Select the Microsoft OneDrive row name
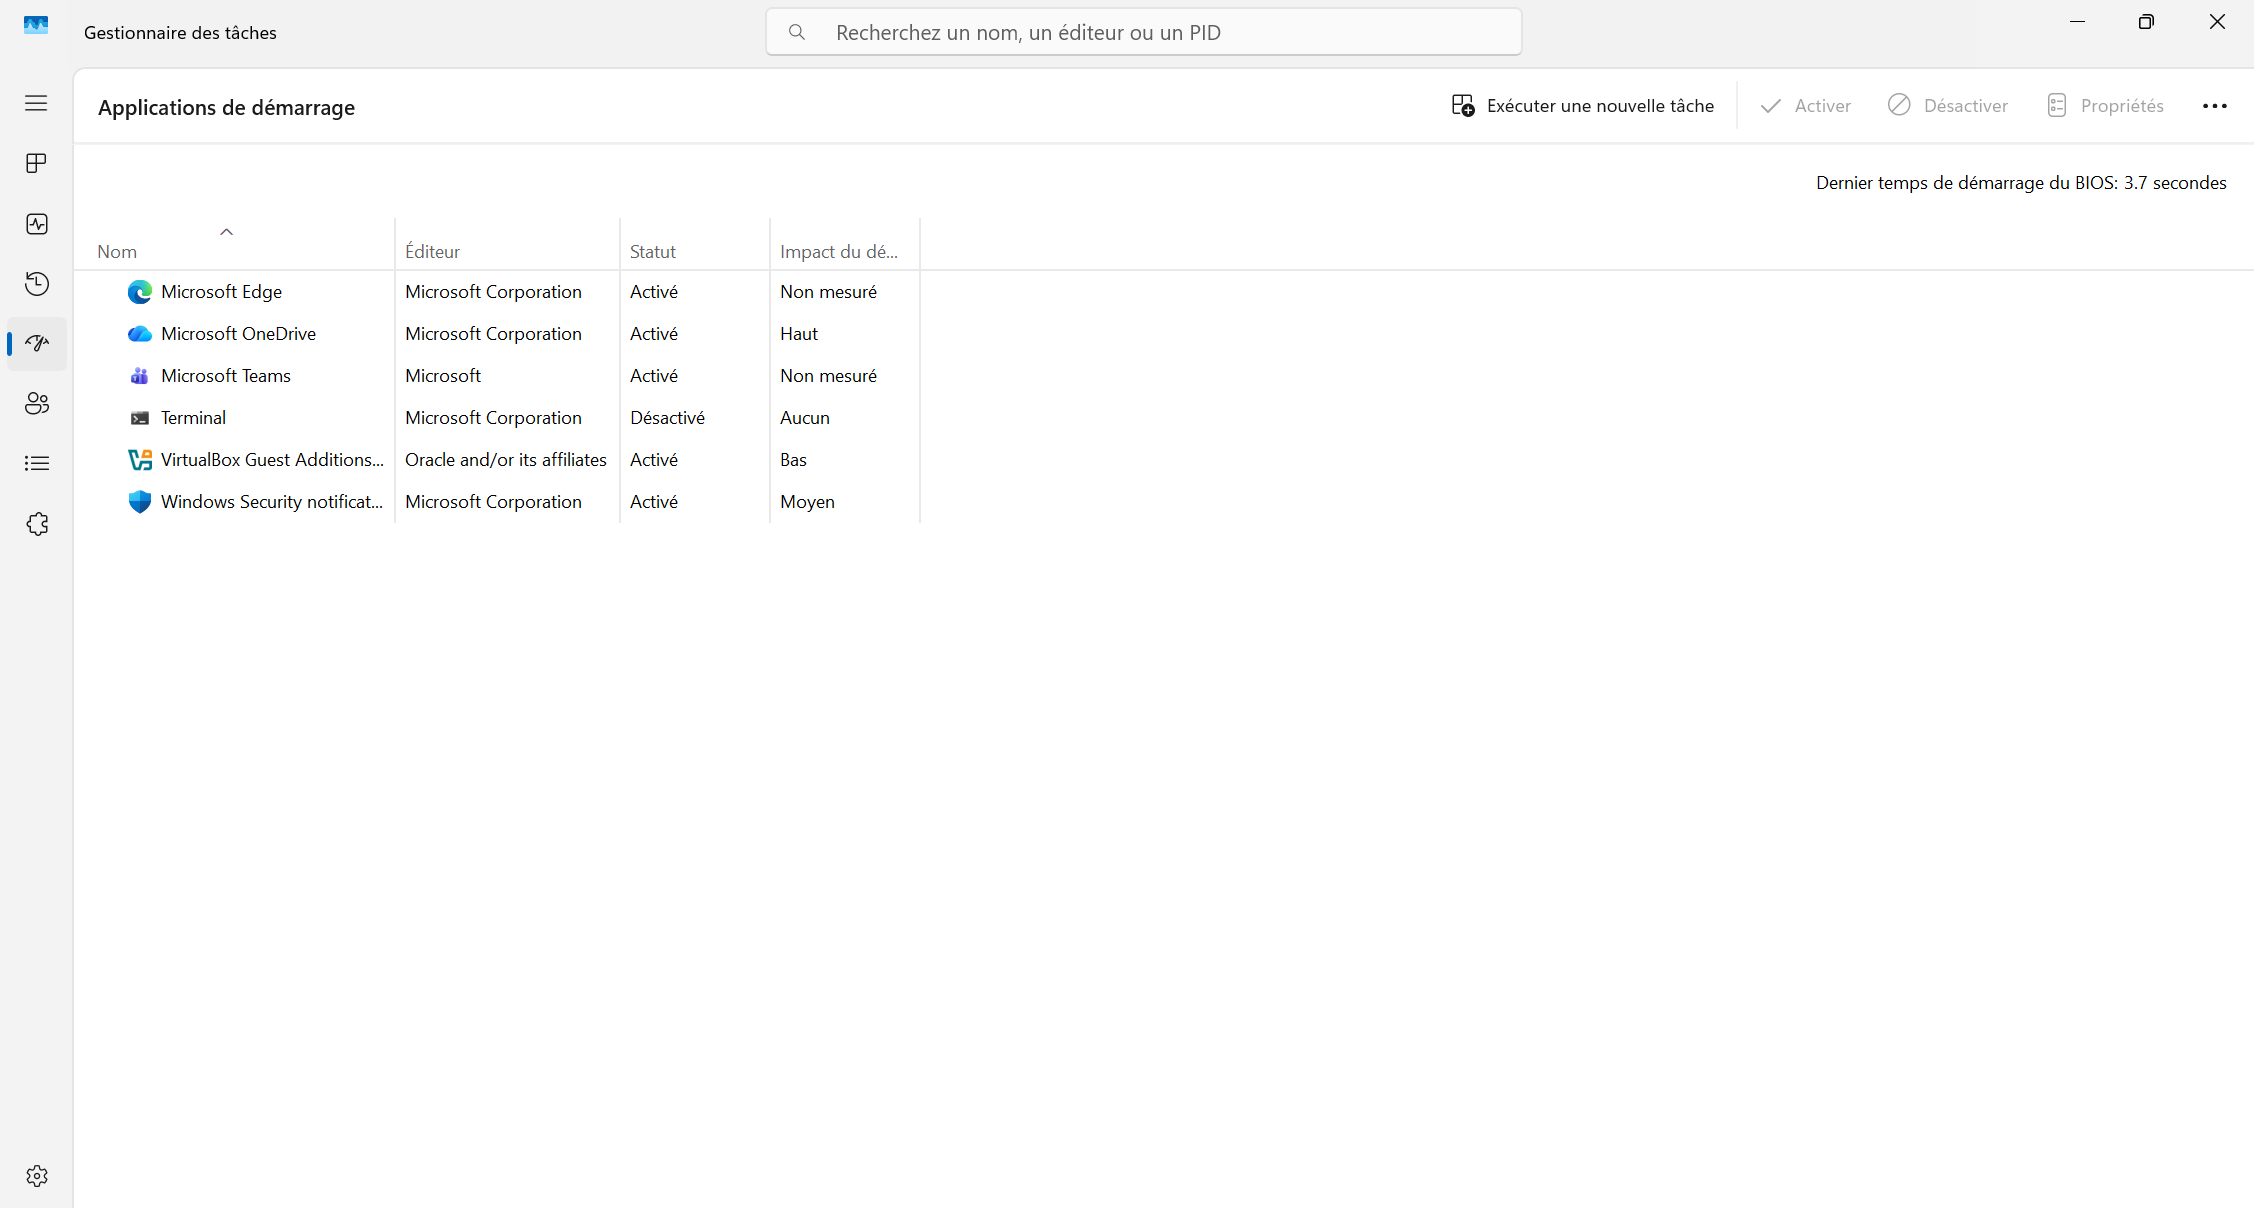Viewport: 2254px width, 1208px height. pyautogui.click(x=238, y=334)
